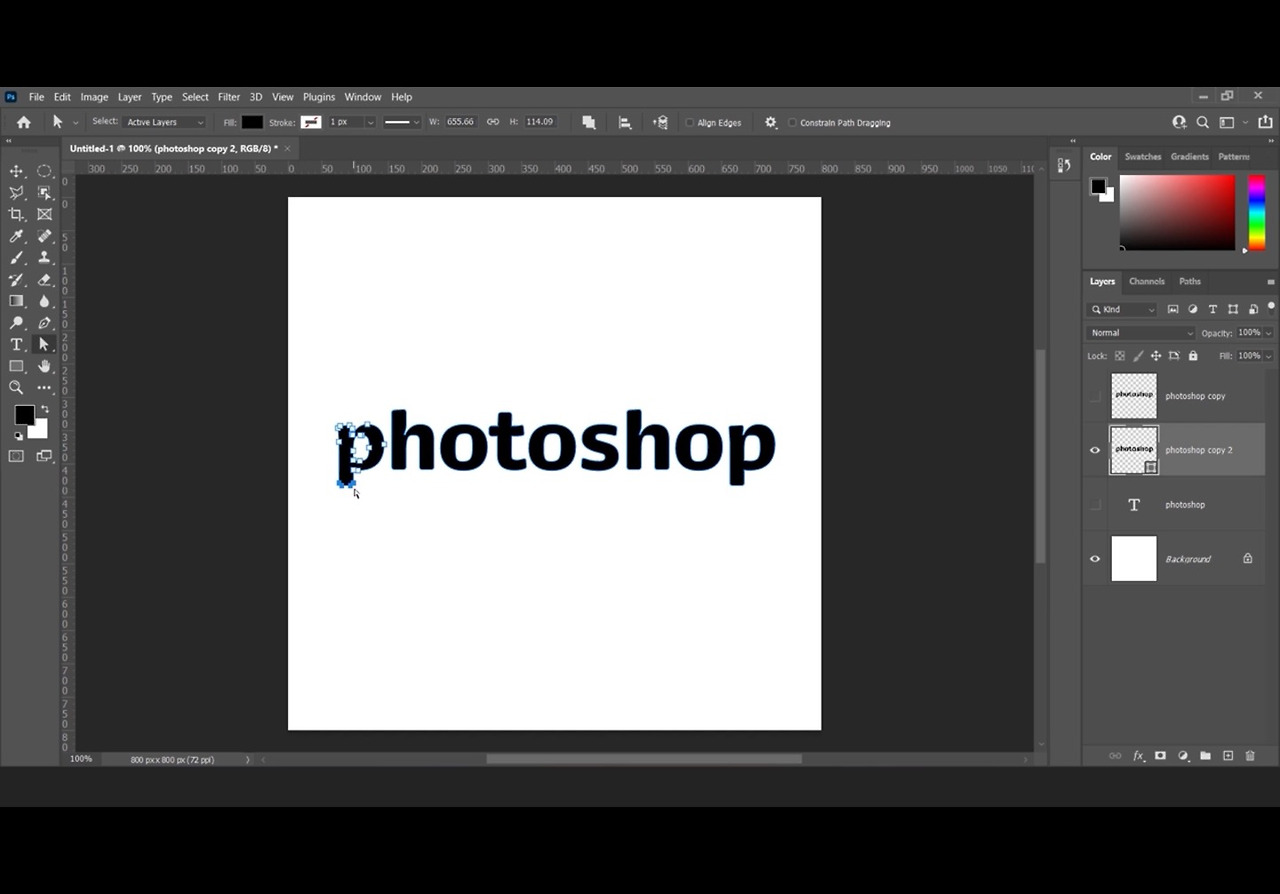This screenshot has height=894, width=1280.
Task: Enable the Align Edges checkbox
Action: 690,123
